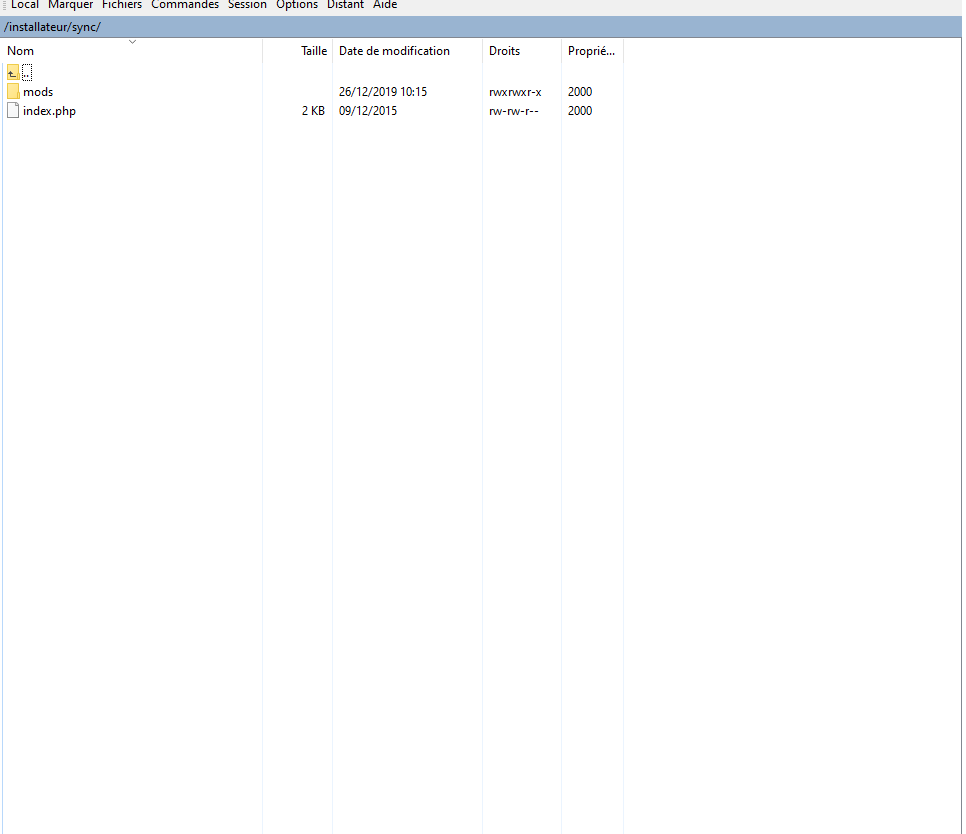Select the mods folder icon
Viewport: 966px width, 834px height.
click(x=13, y=92)
